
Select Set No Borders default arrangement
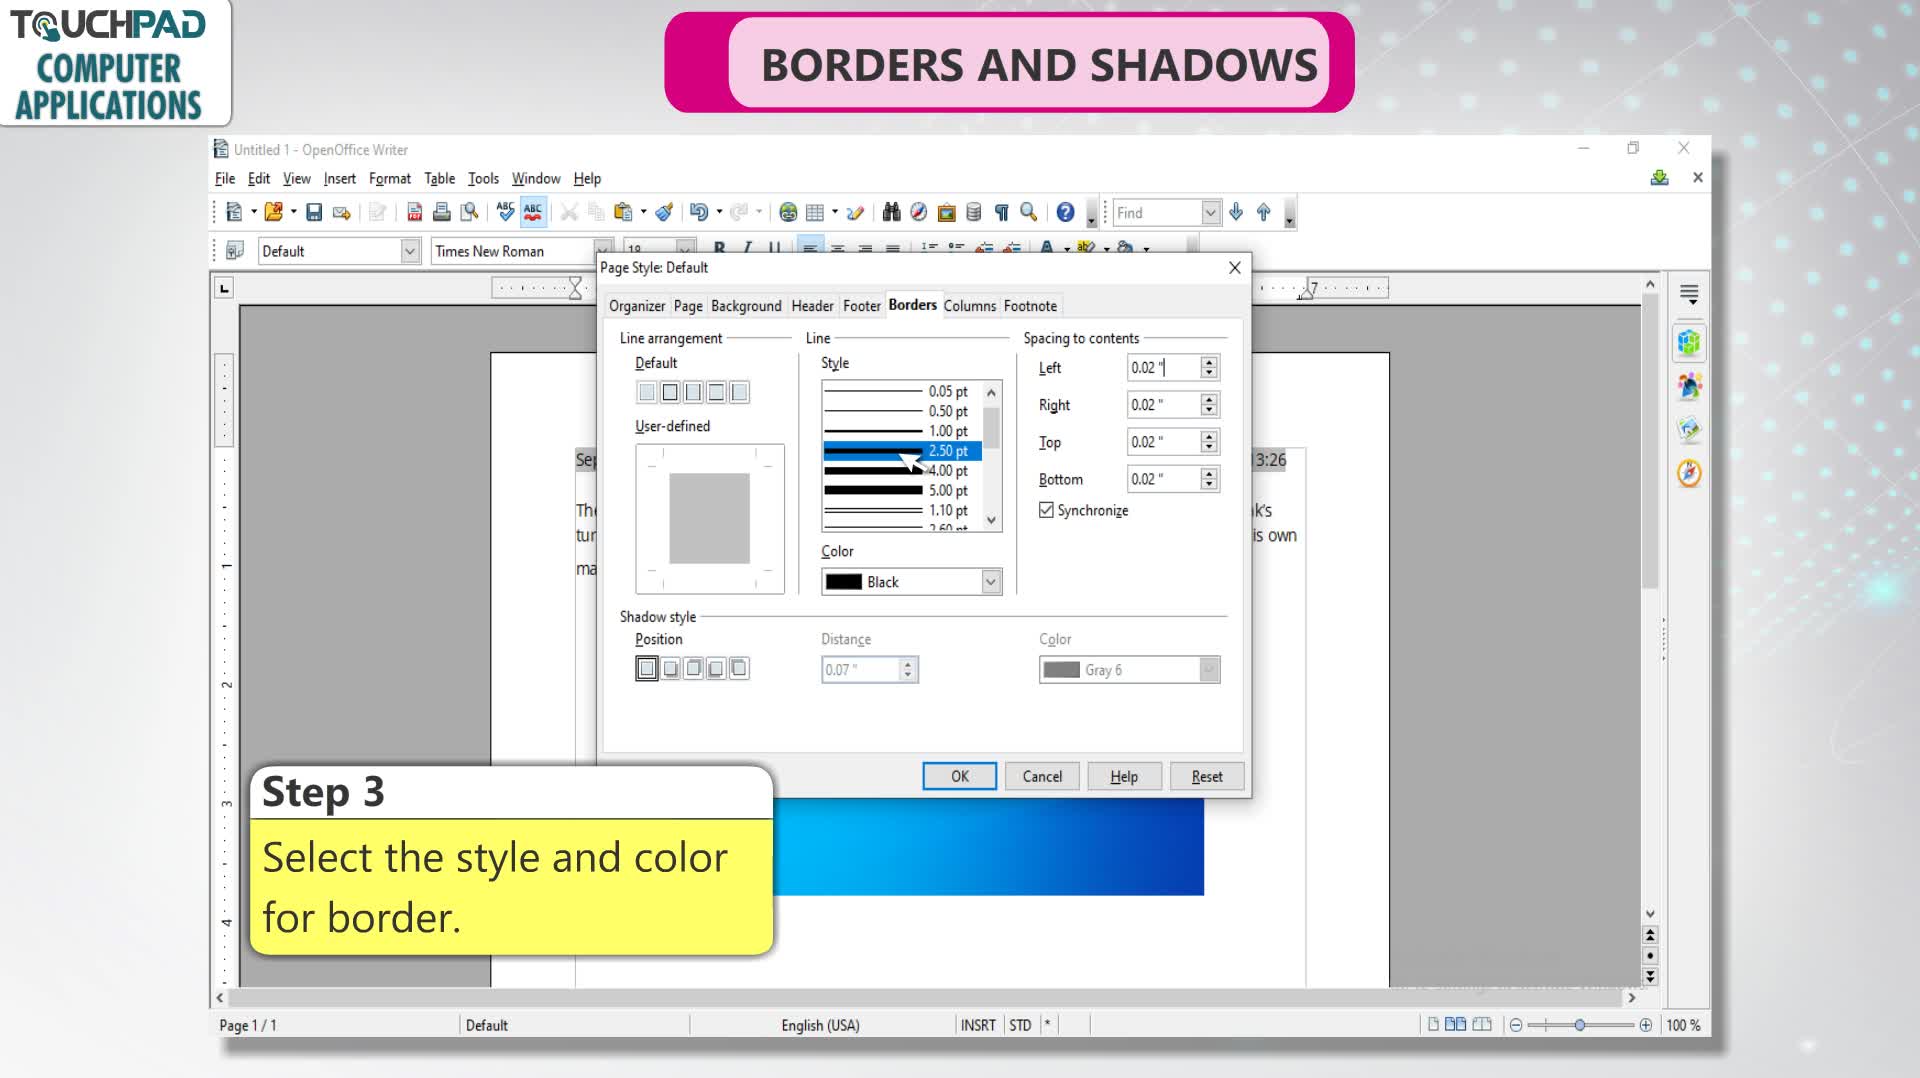(647, 392)
